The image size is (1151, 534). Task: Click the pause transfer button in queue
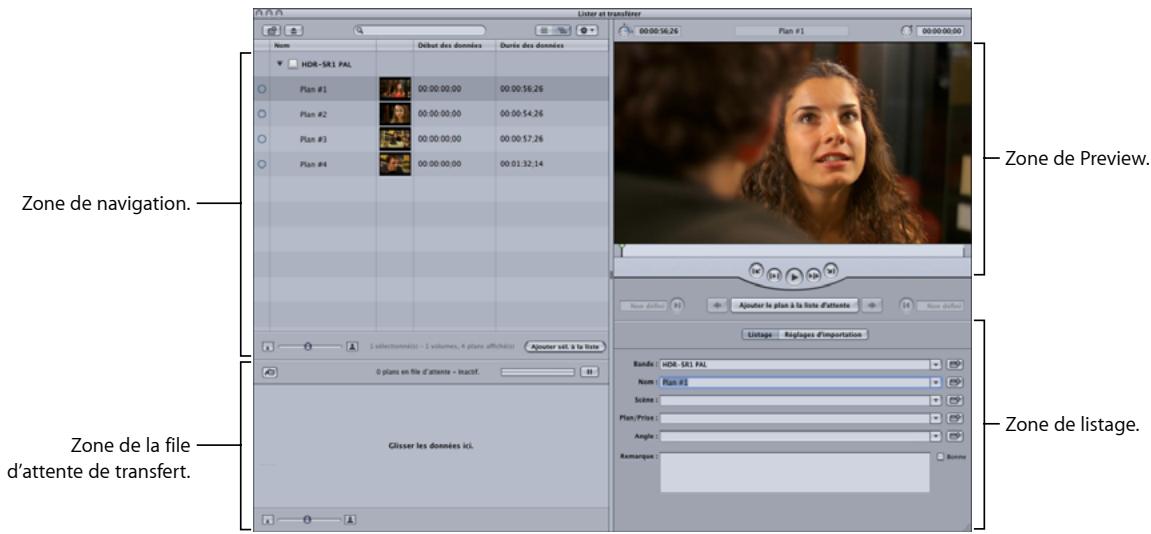(x=589, y=372)
